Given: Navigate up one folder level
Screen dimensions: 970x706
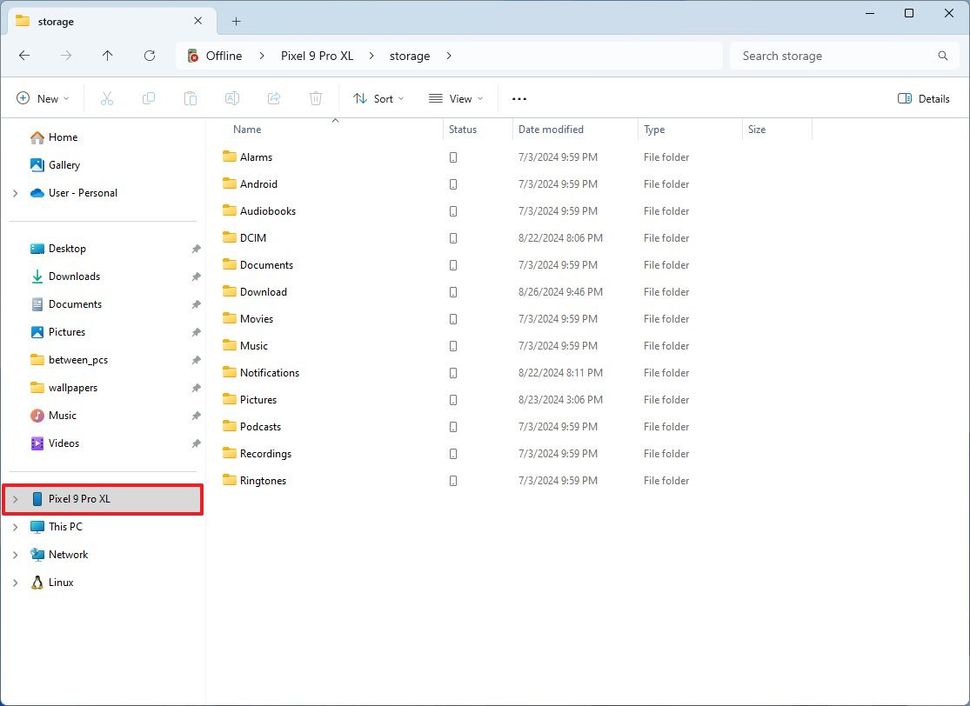Looking at the screenshot, I should coord(107,56).
